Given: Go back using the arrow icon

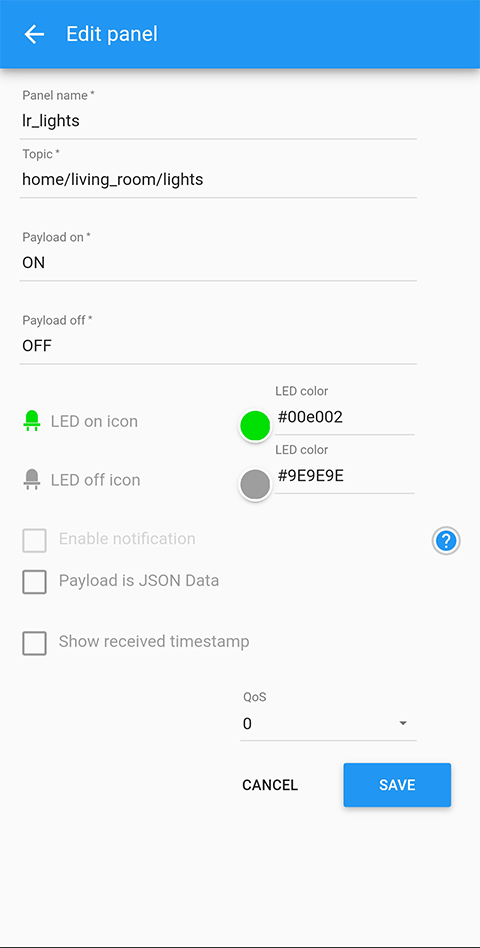Looking at the screenshot, I should click(34, 34).
